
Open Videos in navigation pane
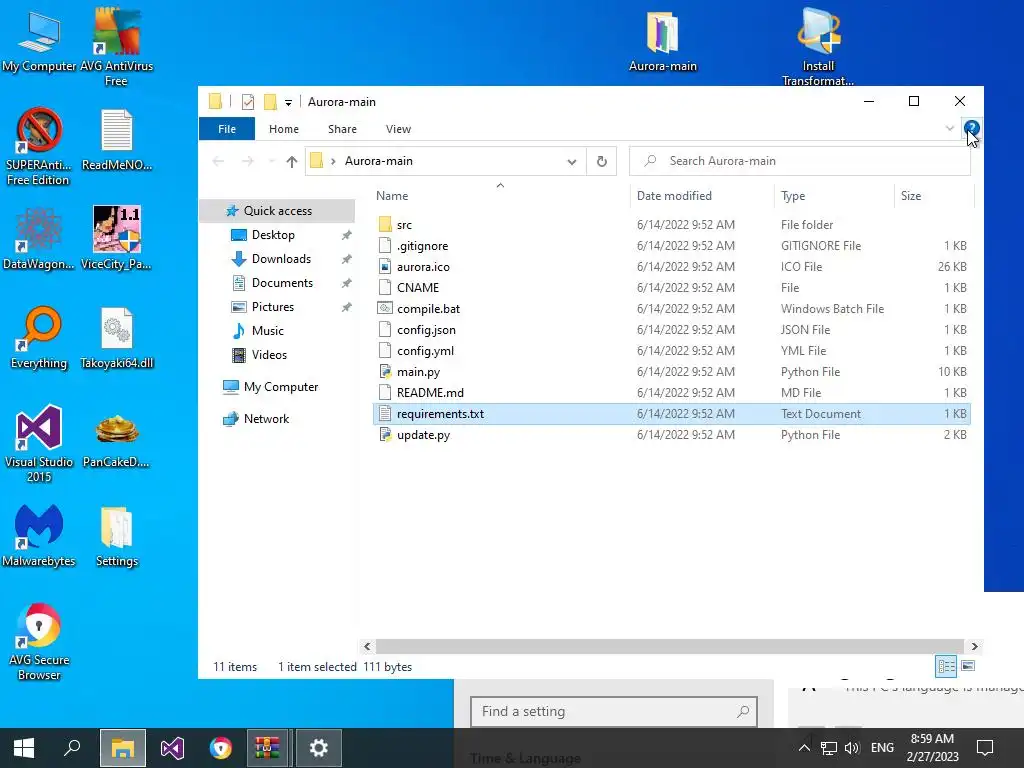(x=269, y=355)
